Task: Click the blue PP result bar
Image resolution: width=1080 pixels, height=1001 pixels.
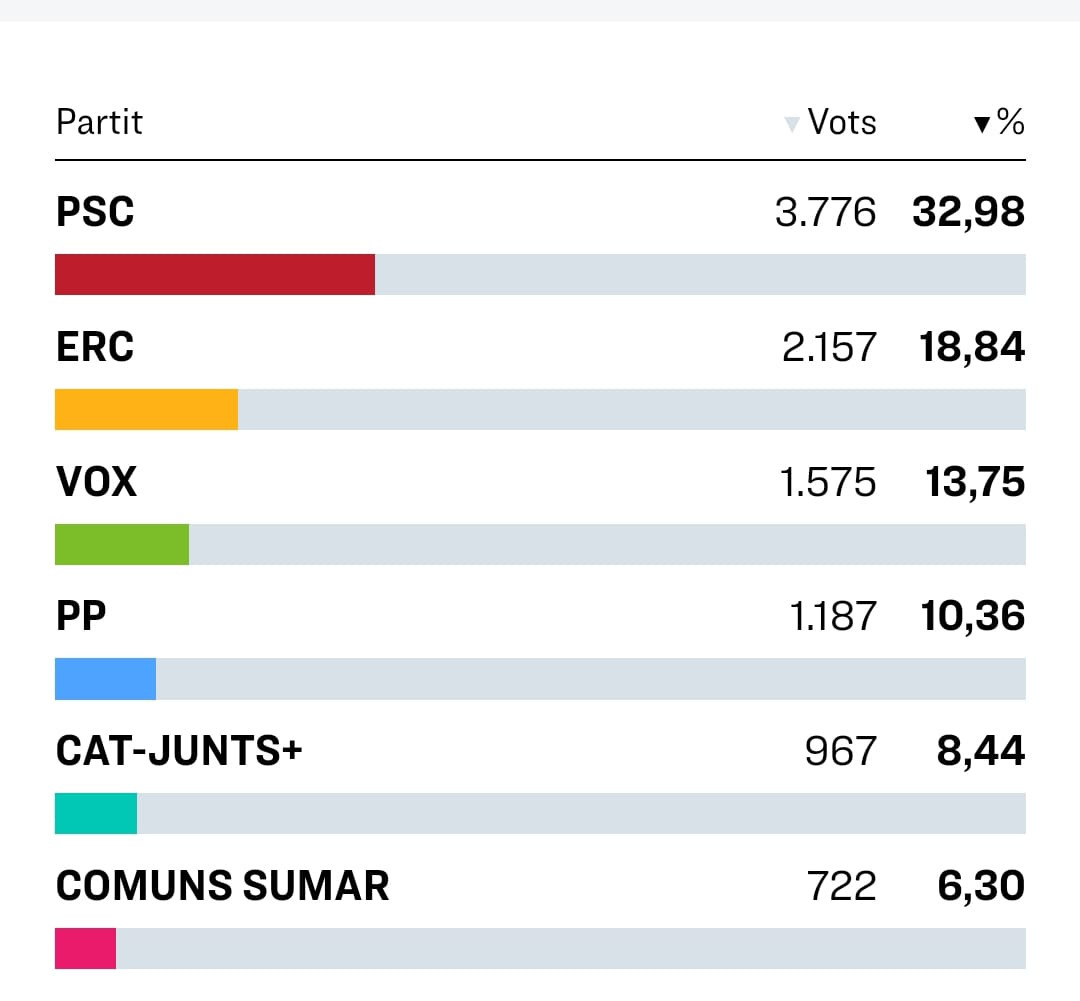Action: tap(105, 679)
